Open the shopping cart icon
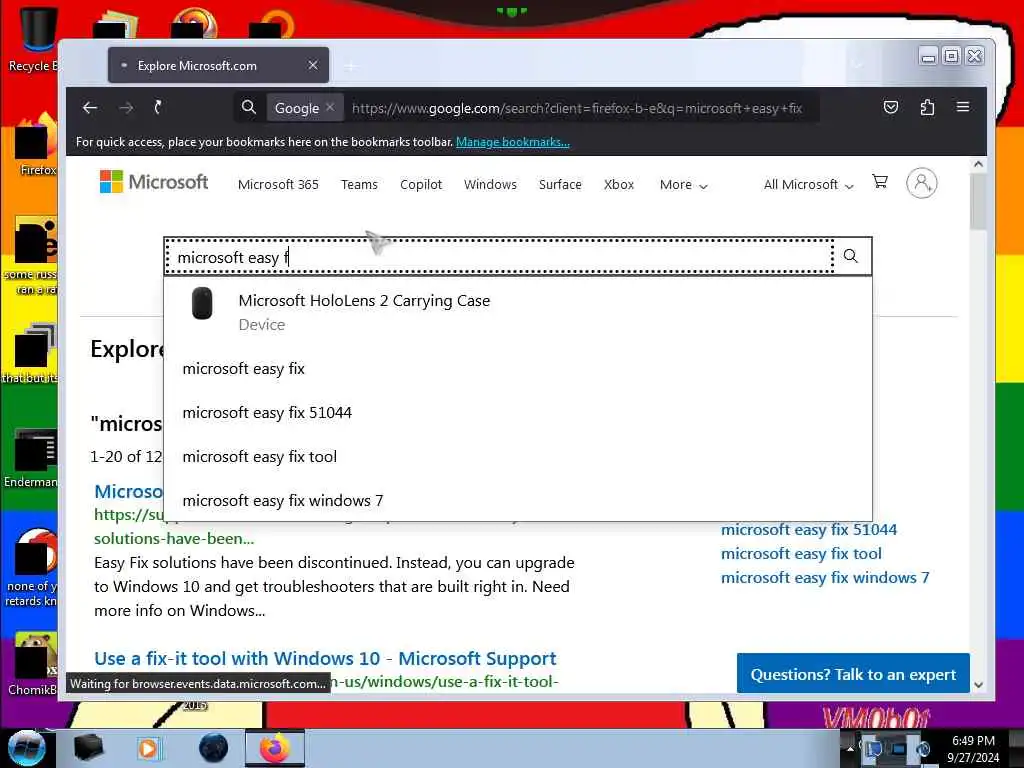 coord(880,182)
